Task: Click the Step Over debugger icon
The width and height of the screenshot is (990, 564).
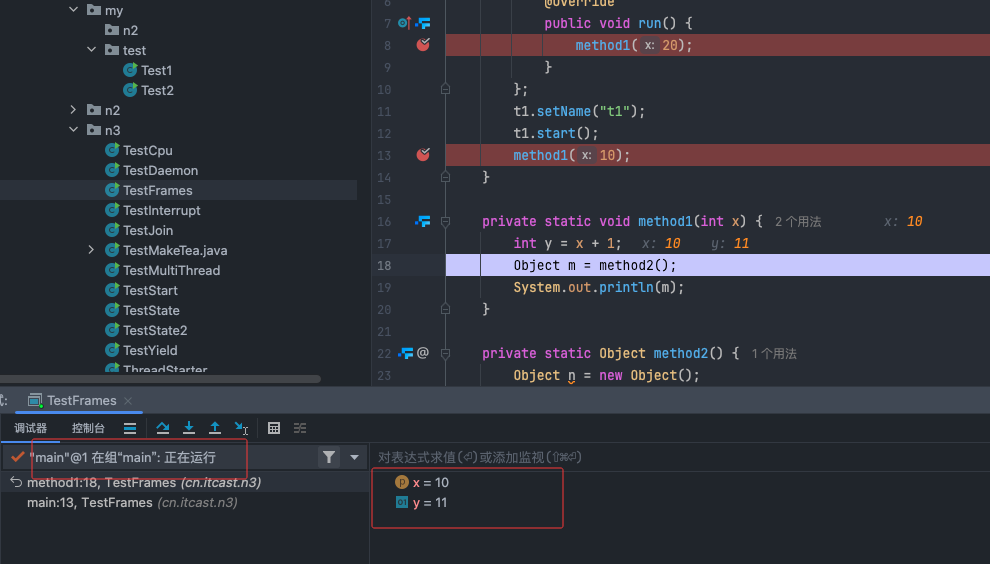Action: (164, 428)
